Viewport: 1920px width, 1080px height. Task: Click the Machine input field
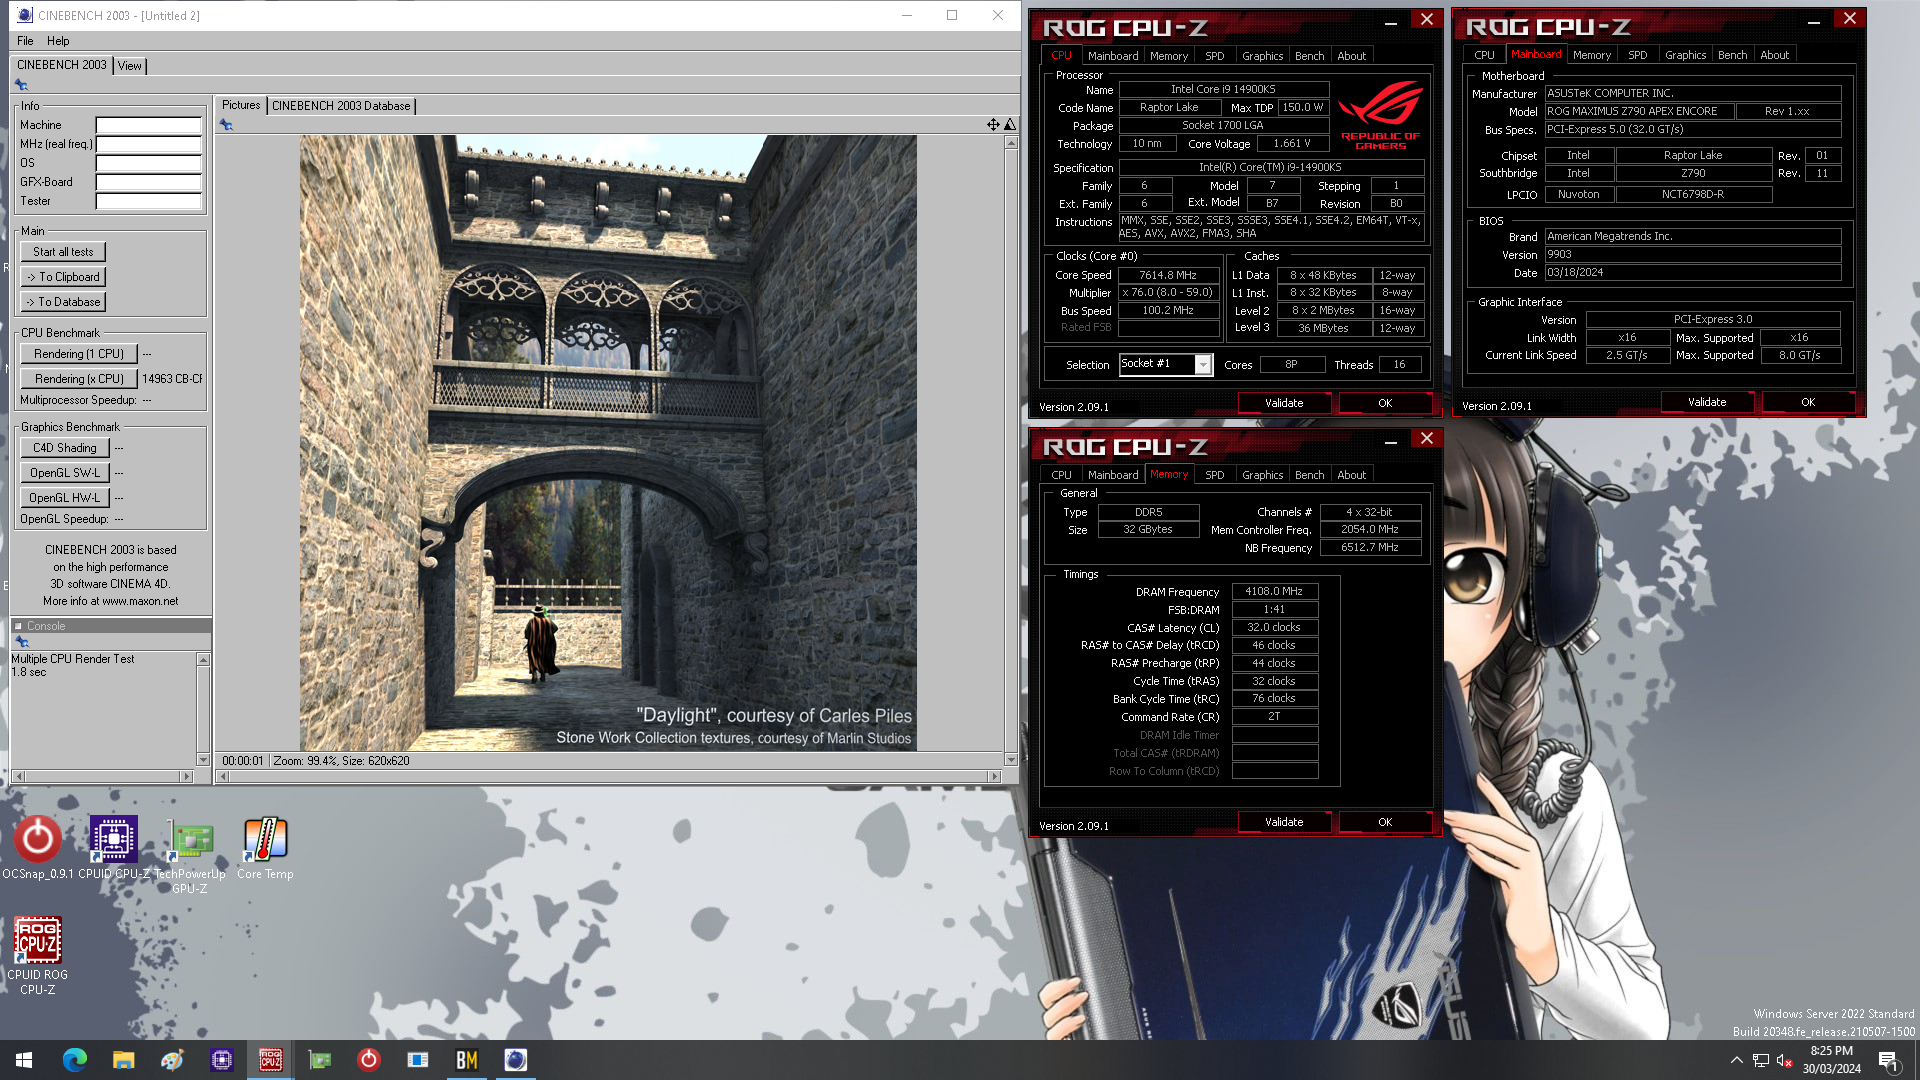tap(149, 126)
